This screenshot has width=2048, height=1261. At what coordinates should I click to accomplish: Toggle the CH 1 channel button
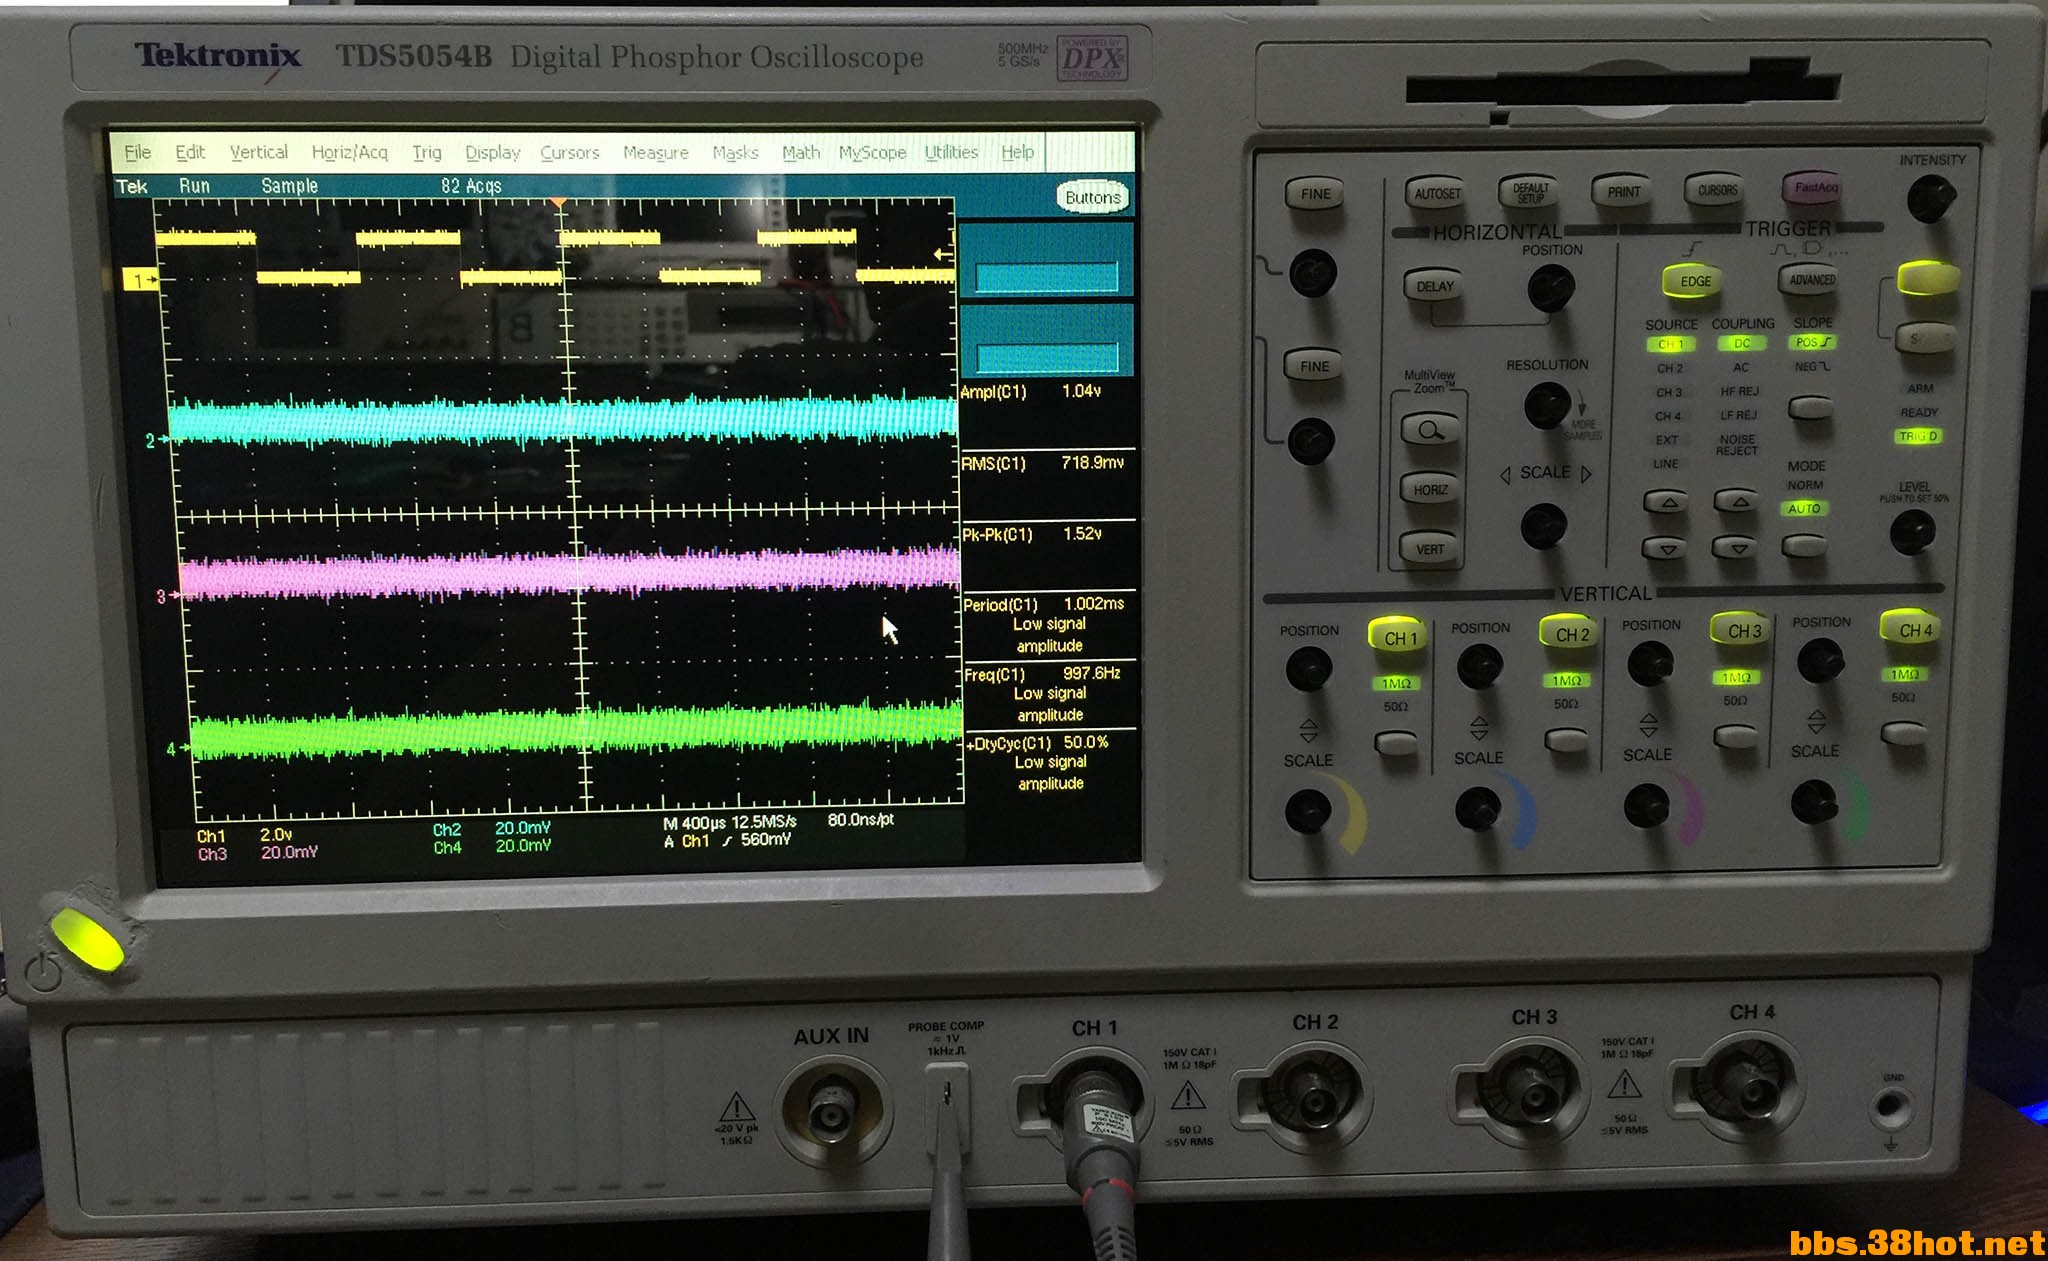click(1400, 638)
